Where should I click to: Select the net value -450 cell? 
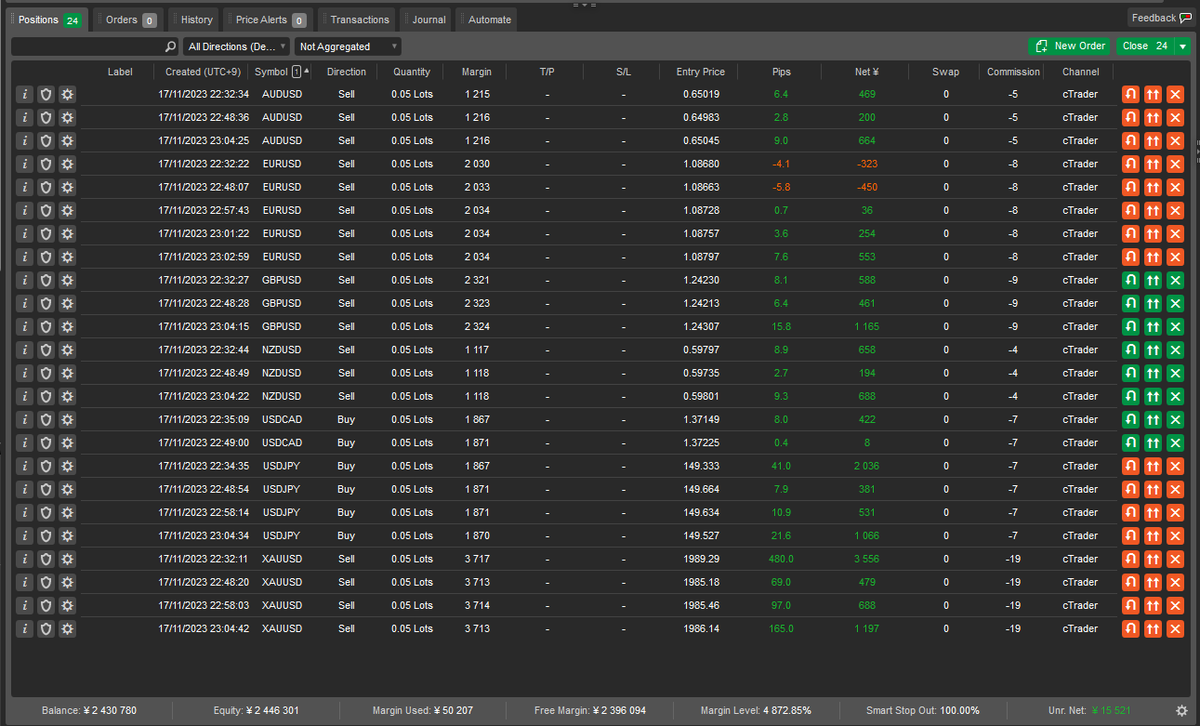coord(866,187)
